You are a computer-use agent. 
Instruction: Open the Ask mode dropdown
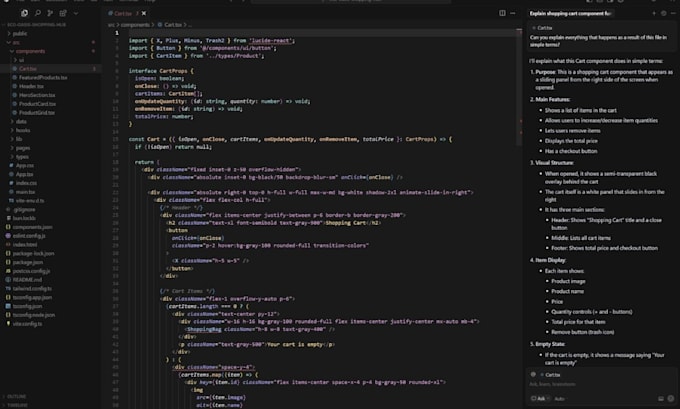coord(540,399)
